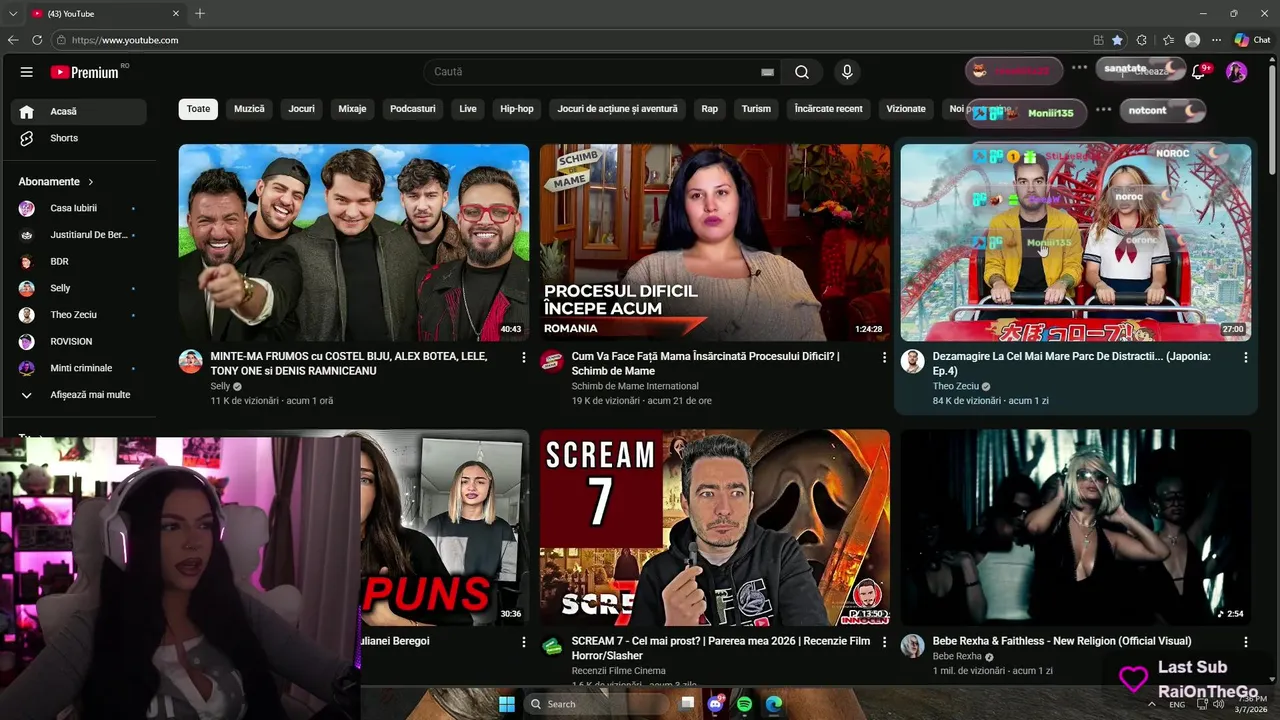Screen dimensions: 1280x720
Task: Select the Vizionate filter chip
Action: [906, 109]
